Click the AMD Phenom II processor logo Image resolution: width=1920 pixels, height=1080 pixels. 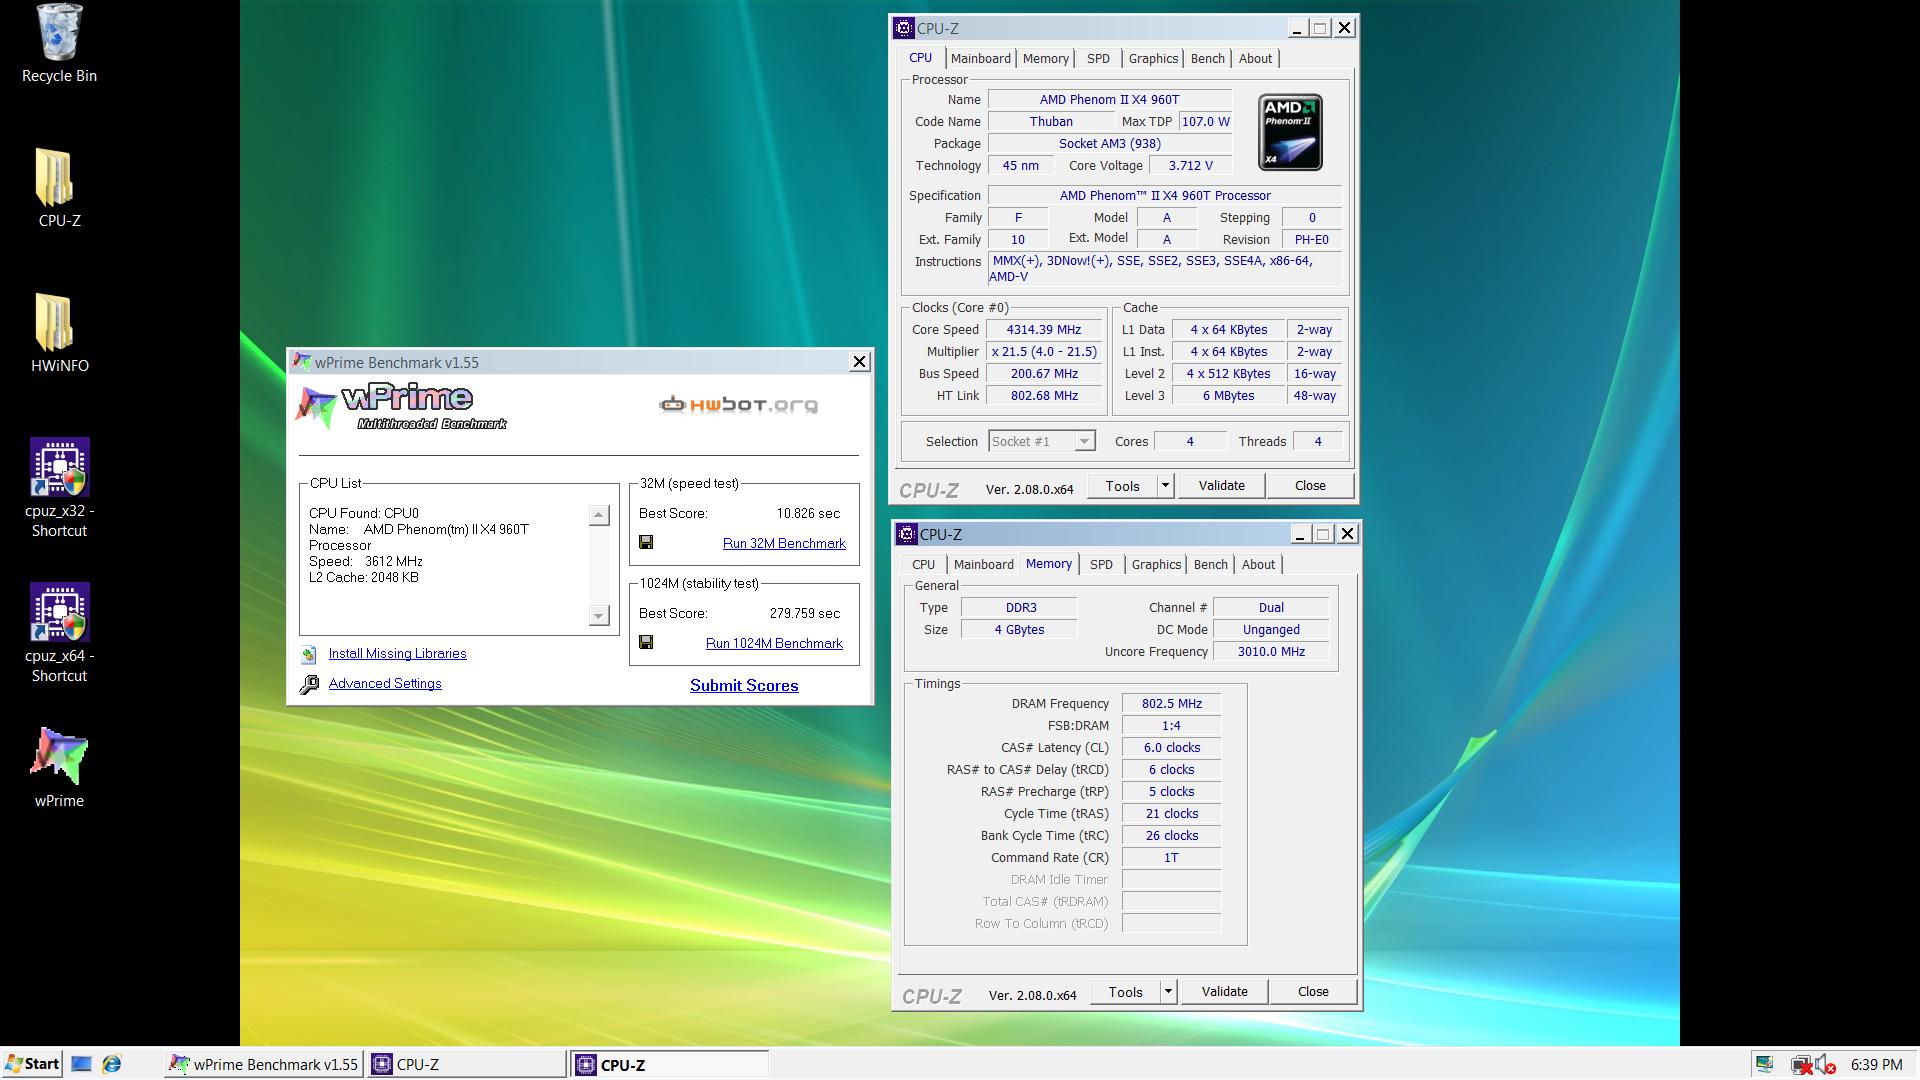[x=1290, y=132]
